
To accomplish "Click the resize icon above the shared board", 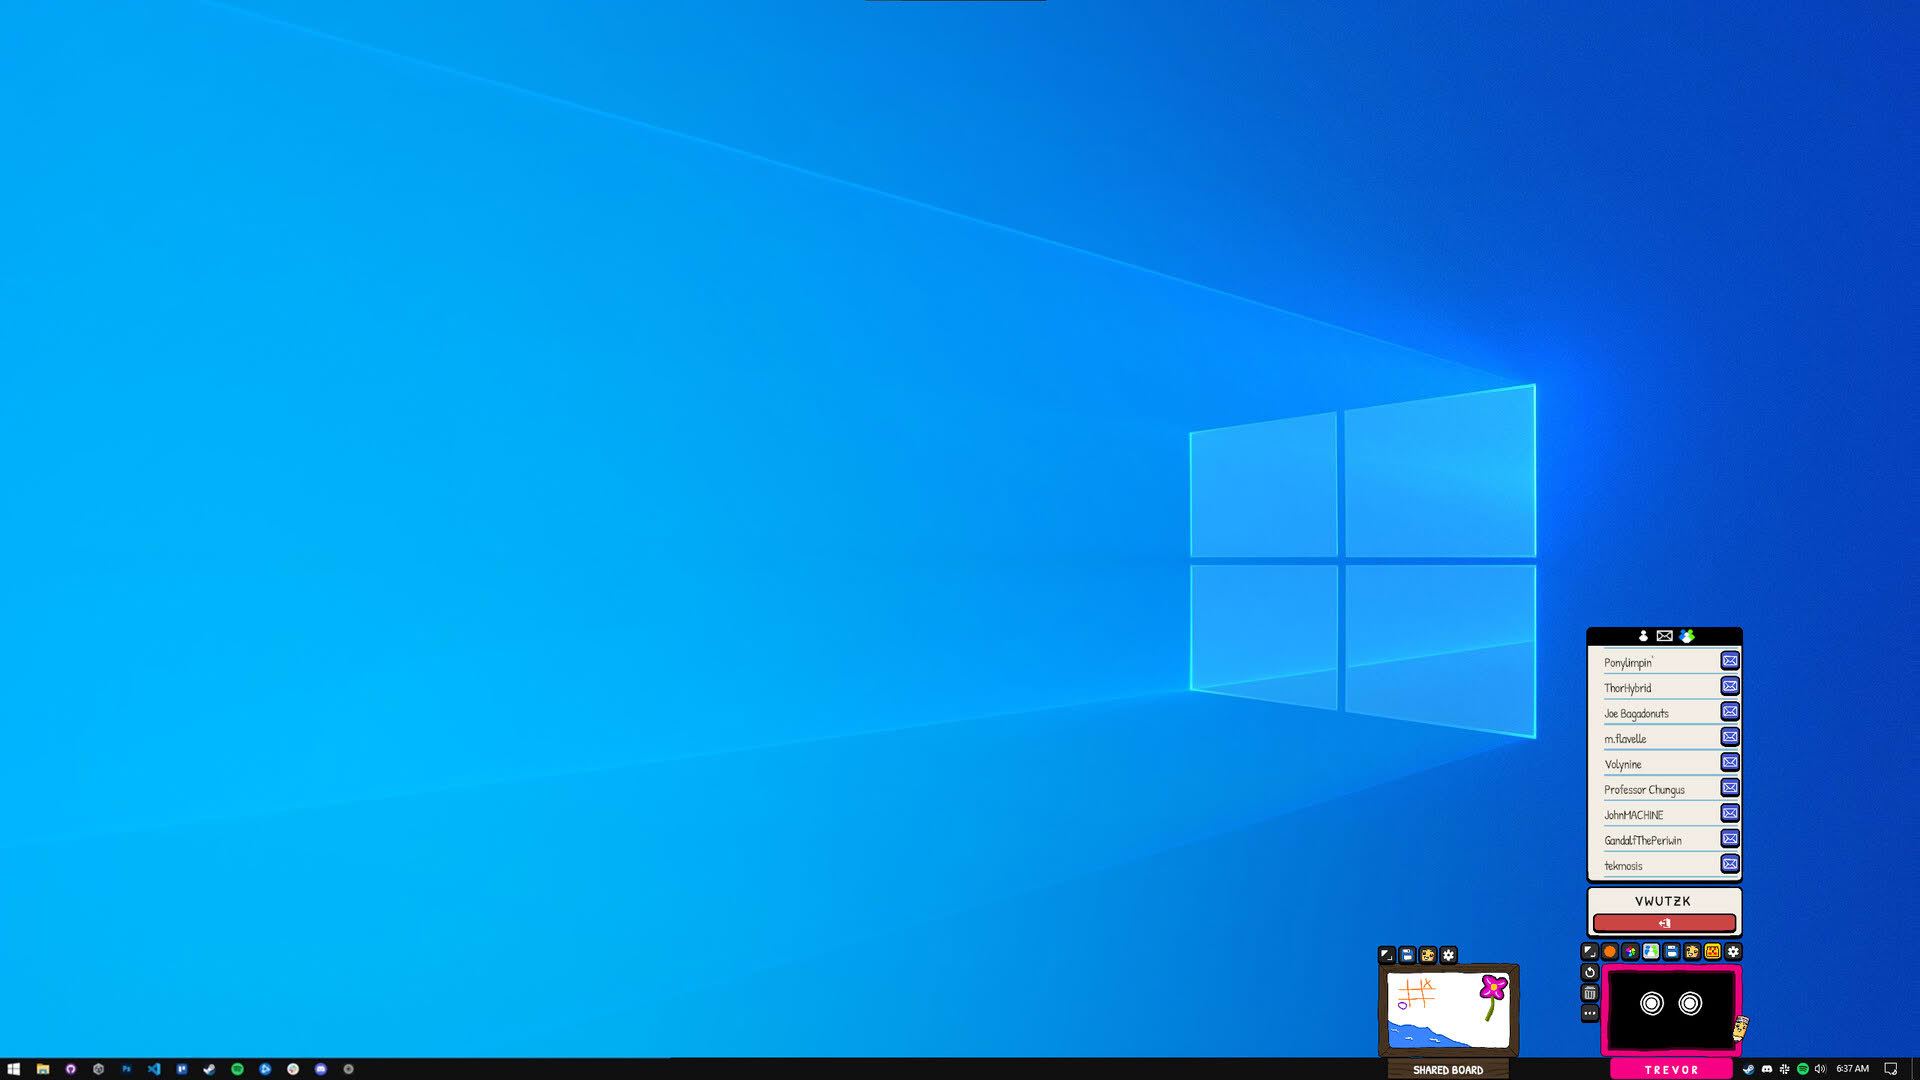I will point(1386,955).
